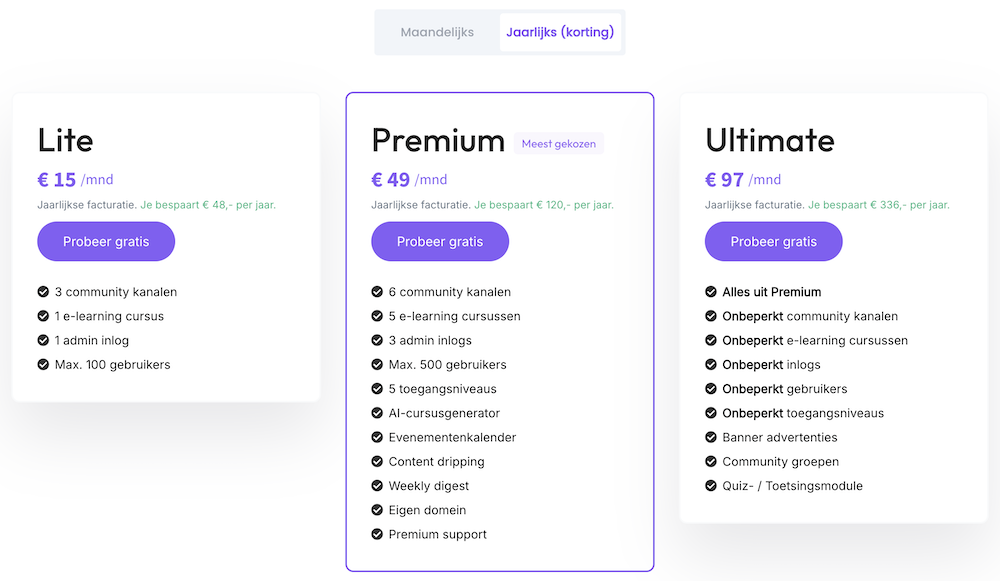Click the checkmark next to 'Banner advertenties'
This screenshot has height=581, width=1000.
point(709,437)
